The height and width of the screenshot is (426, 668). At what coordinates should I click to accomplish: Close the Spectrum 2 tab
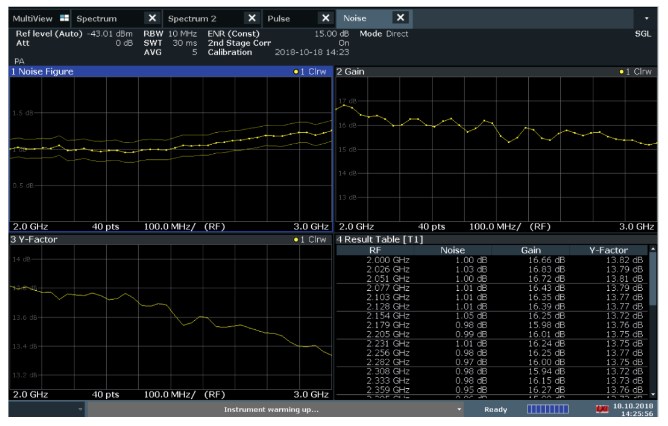(x=251, y=19)
